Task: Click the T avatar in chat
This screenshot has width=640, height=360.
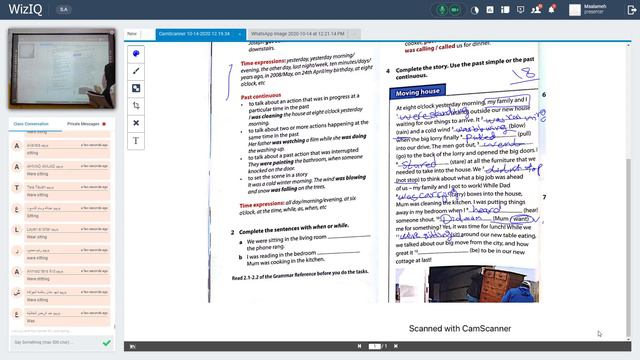Action: (17, 187)
